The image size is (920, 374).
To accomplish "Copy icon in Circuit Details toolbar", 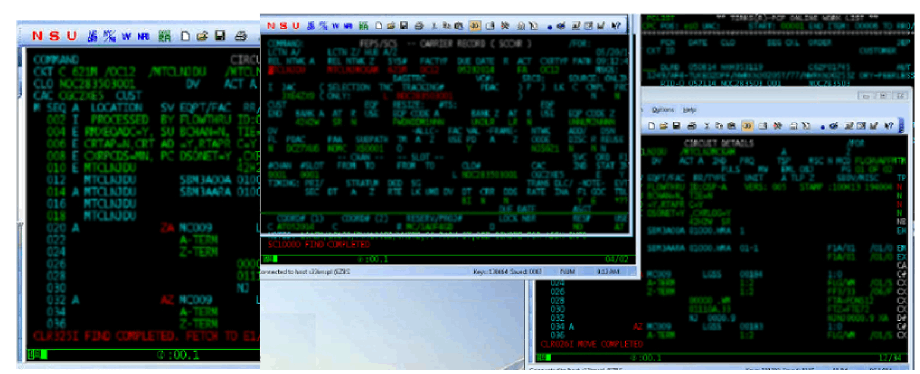I will tap(719, 126).
